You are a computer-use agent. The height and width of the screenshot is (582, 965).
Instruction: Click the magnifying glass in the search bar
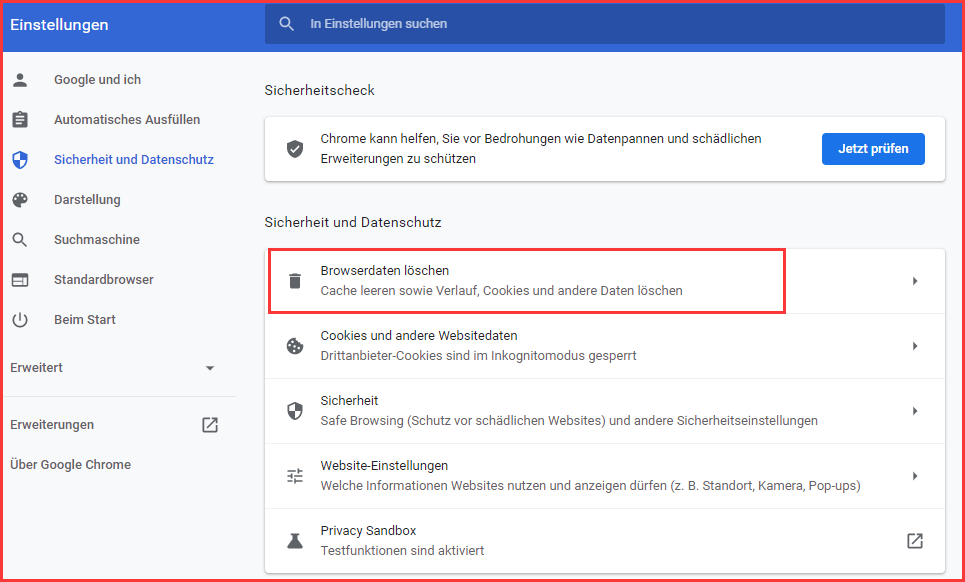tap(287, 23)
